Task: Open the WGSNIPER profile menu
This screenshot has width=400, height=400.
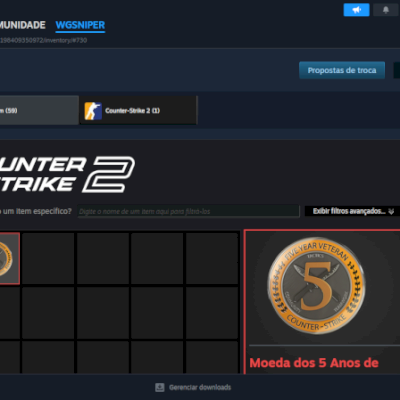Action: click(x=80, y=25)
